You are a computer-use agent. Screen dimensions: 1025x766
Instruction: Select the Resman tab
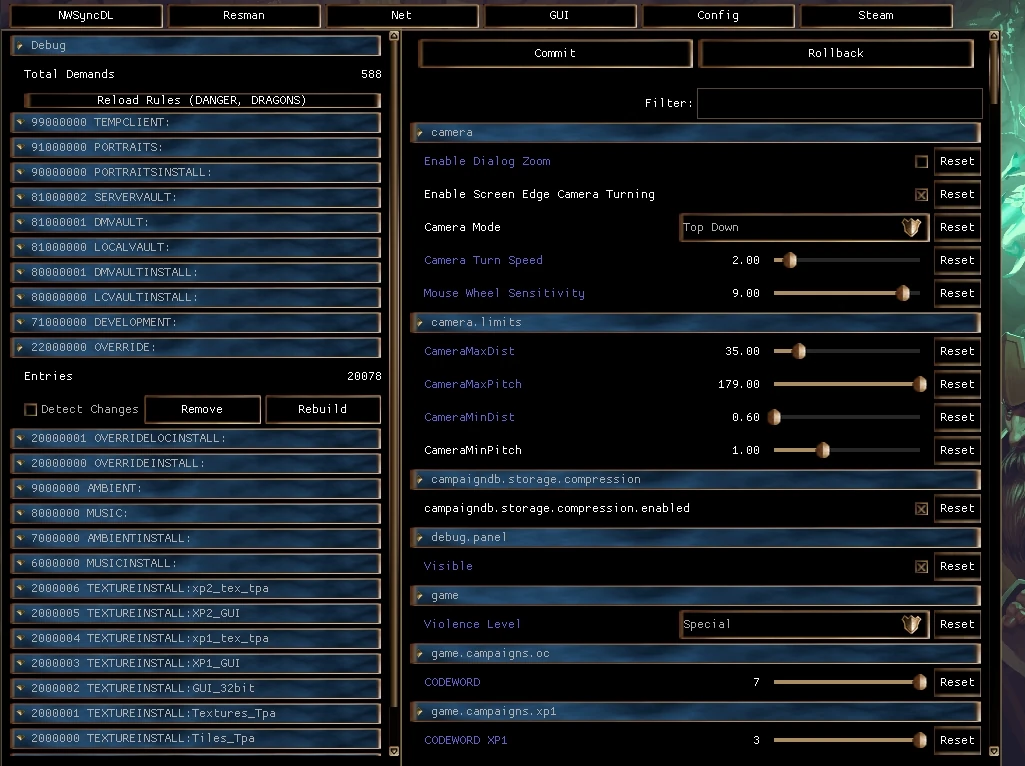pyautogui.click(x=243, y=15)
